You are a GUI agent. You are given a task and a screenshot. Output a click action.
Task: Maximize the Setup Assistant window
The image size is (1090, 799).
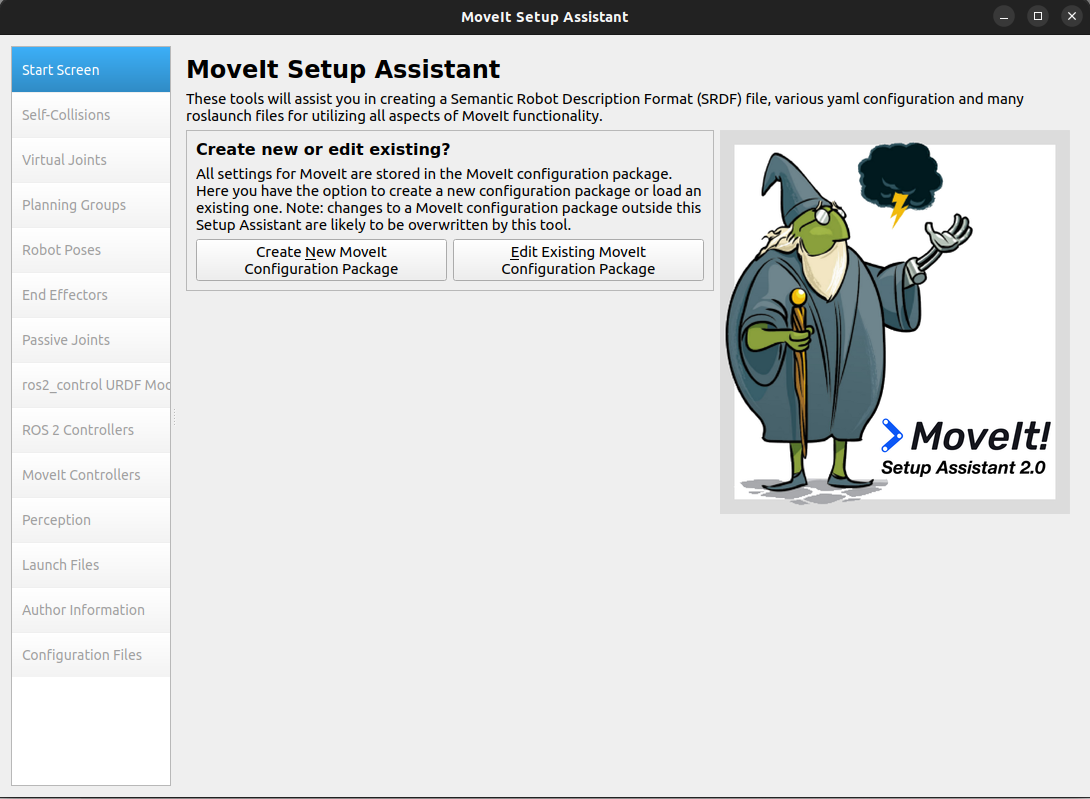point(1037,16)
